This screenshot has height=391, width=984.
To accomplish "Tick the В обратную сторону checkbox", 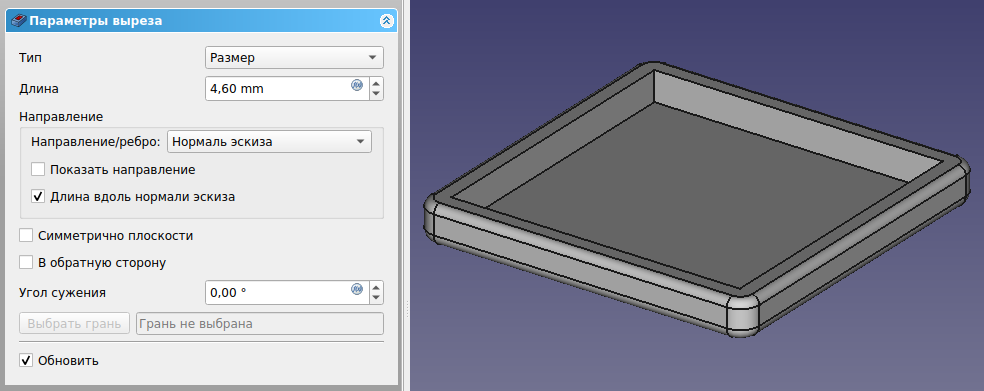I will point(26,262).
